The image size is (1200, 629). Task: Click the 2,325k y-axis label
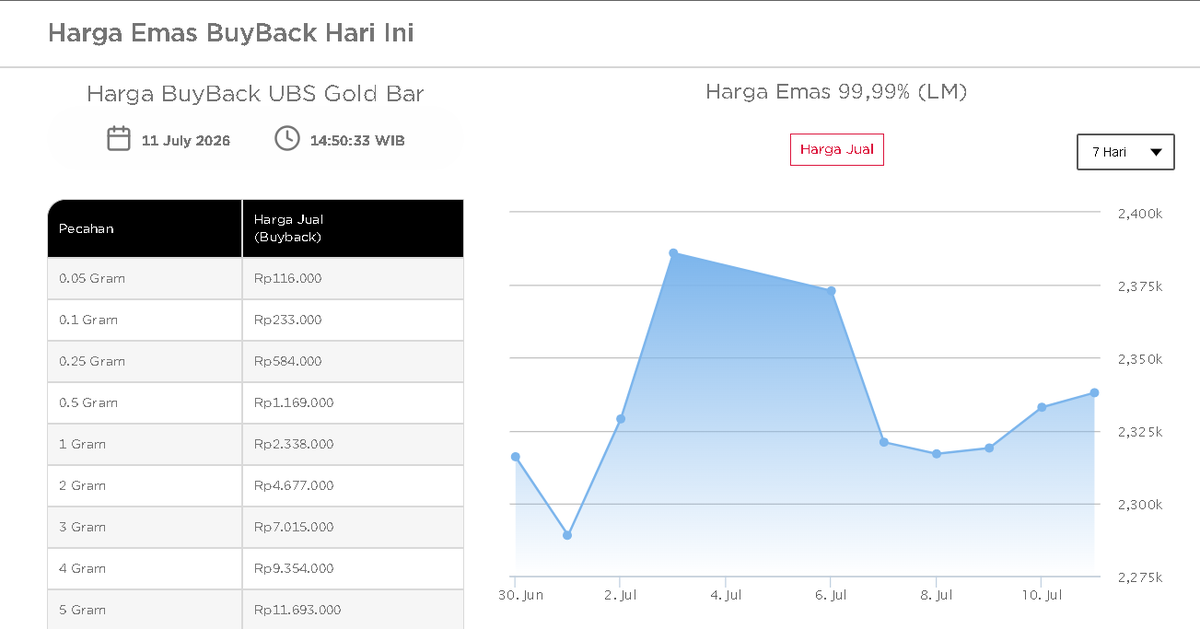(x=1139, y=432)
